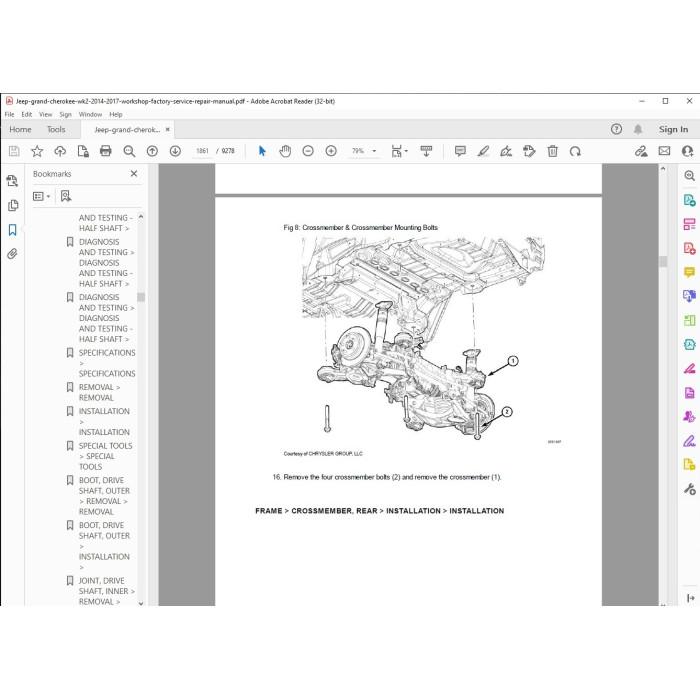Open the View menu
Viewport: 700px width, 700px height.
(46, 115)
